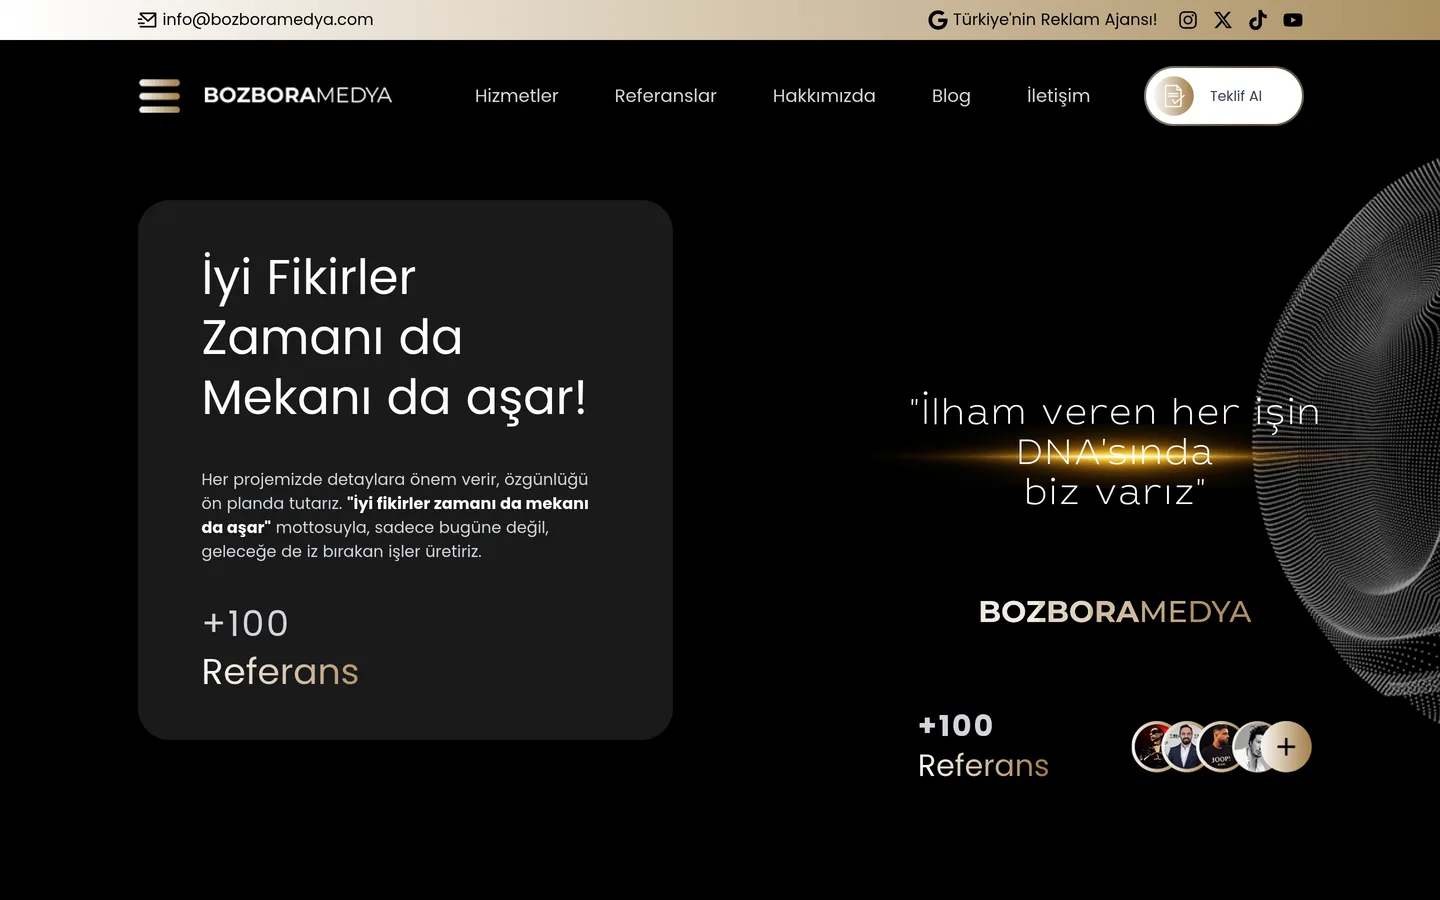Open the hamburger menu icon
The image size is (1440, 900).
point(159,96)
